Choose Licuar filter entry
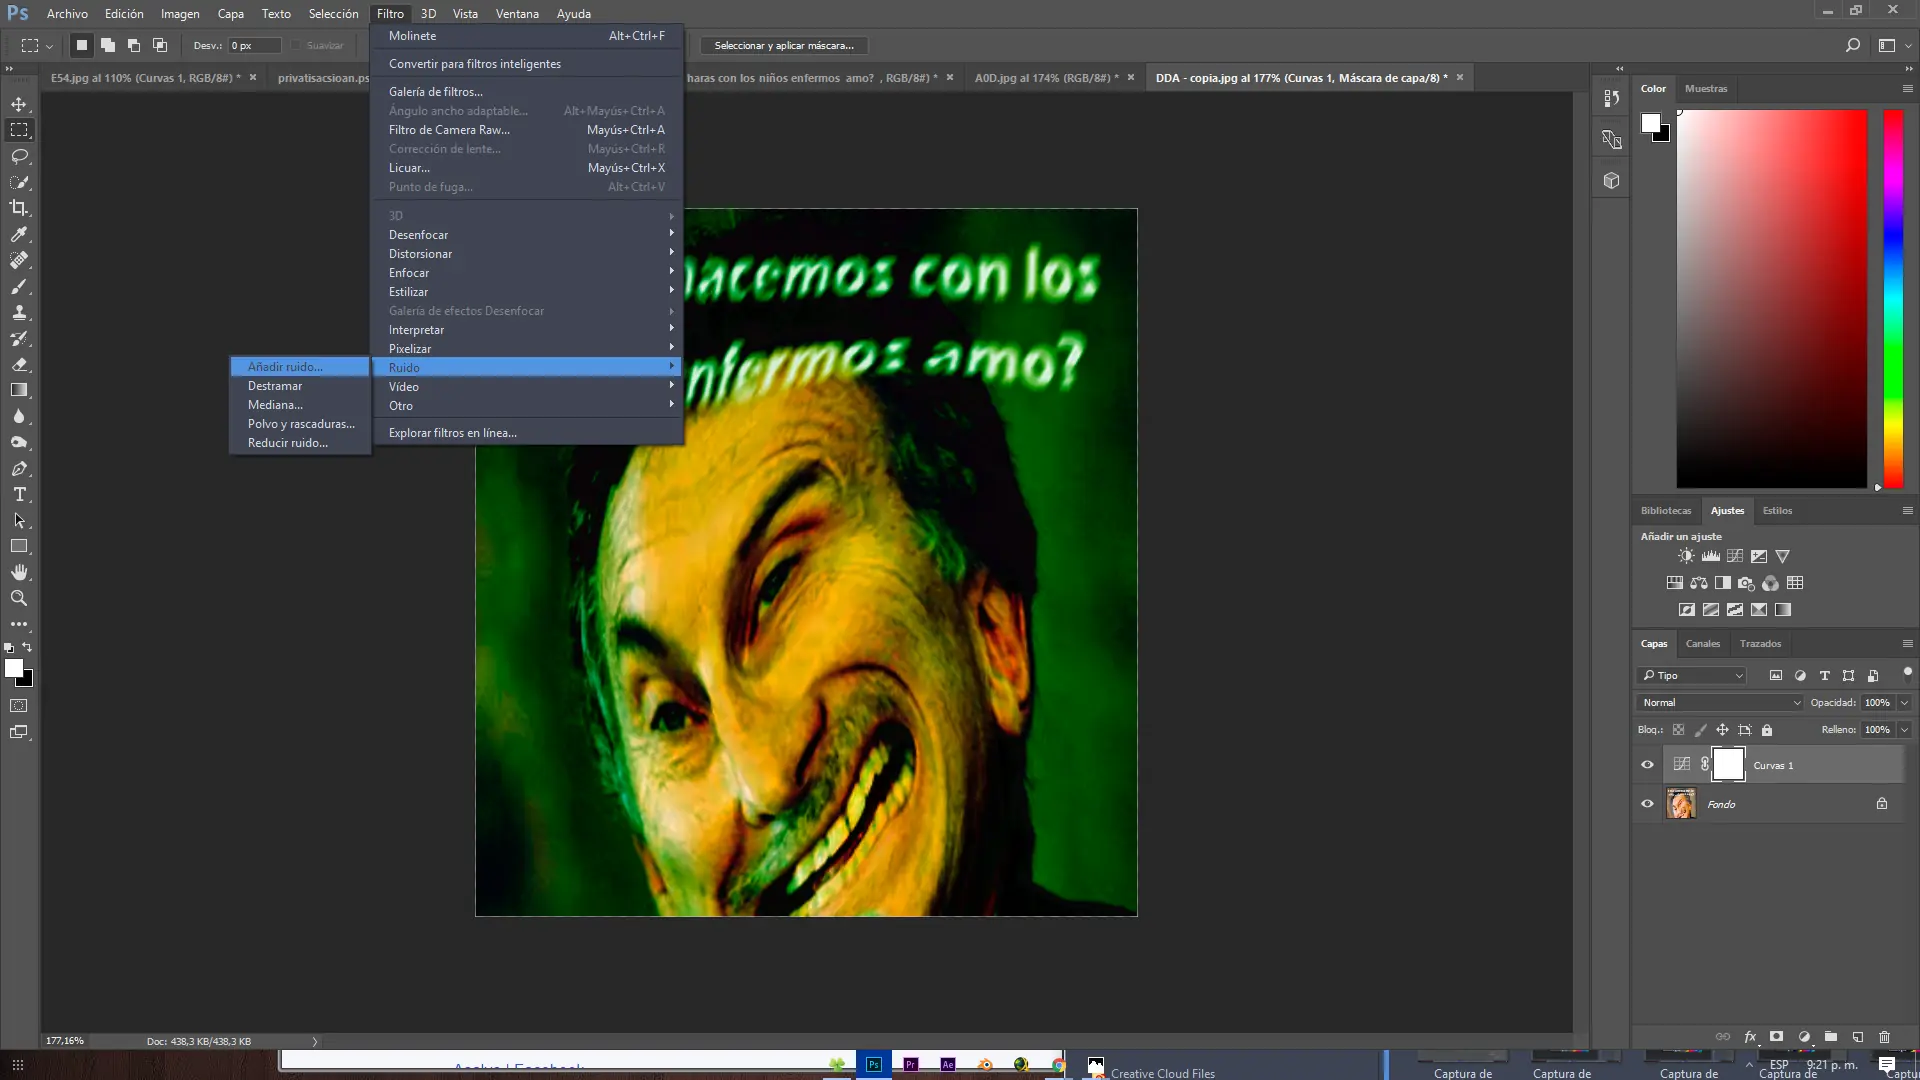 527,168
